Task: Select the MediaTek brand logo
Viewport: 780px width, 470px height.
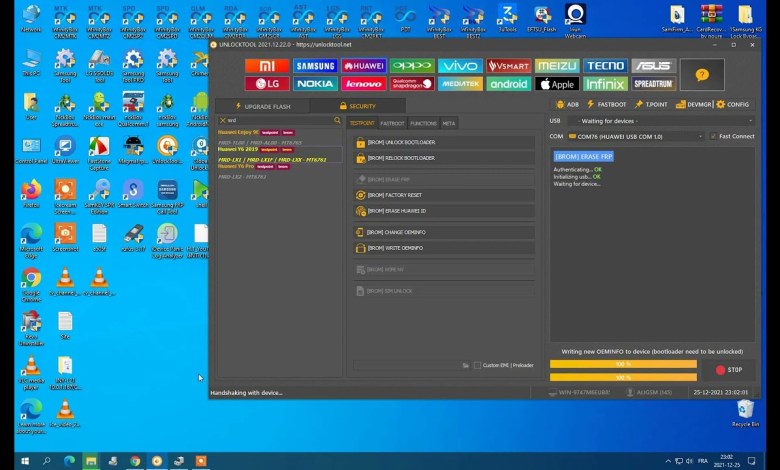Action: pos(460,84)
